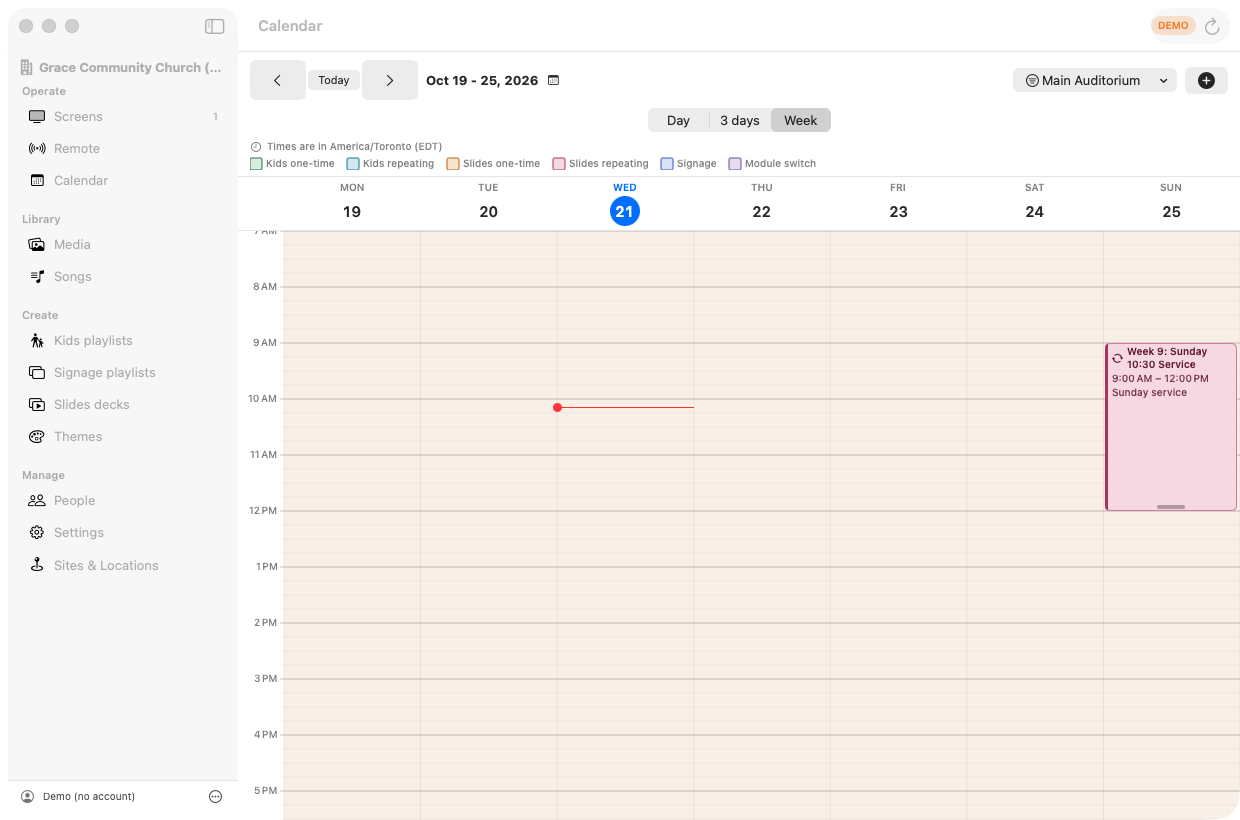Click the Grace Community Church organization name

(130, 67)
